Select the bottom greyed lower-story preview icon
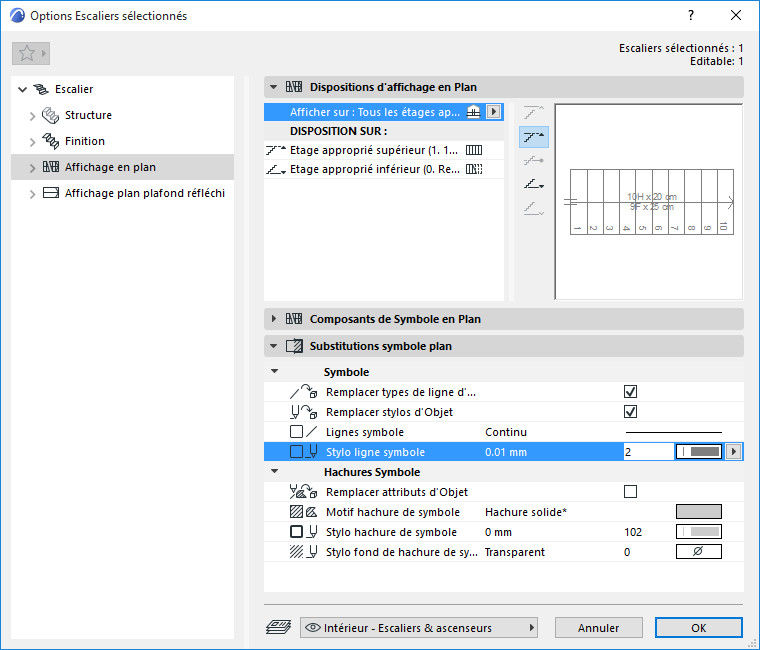760x650 pixels. pyautogui.click(x=534, y=208)
